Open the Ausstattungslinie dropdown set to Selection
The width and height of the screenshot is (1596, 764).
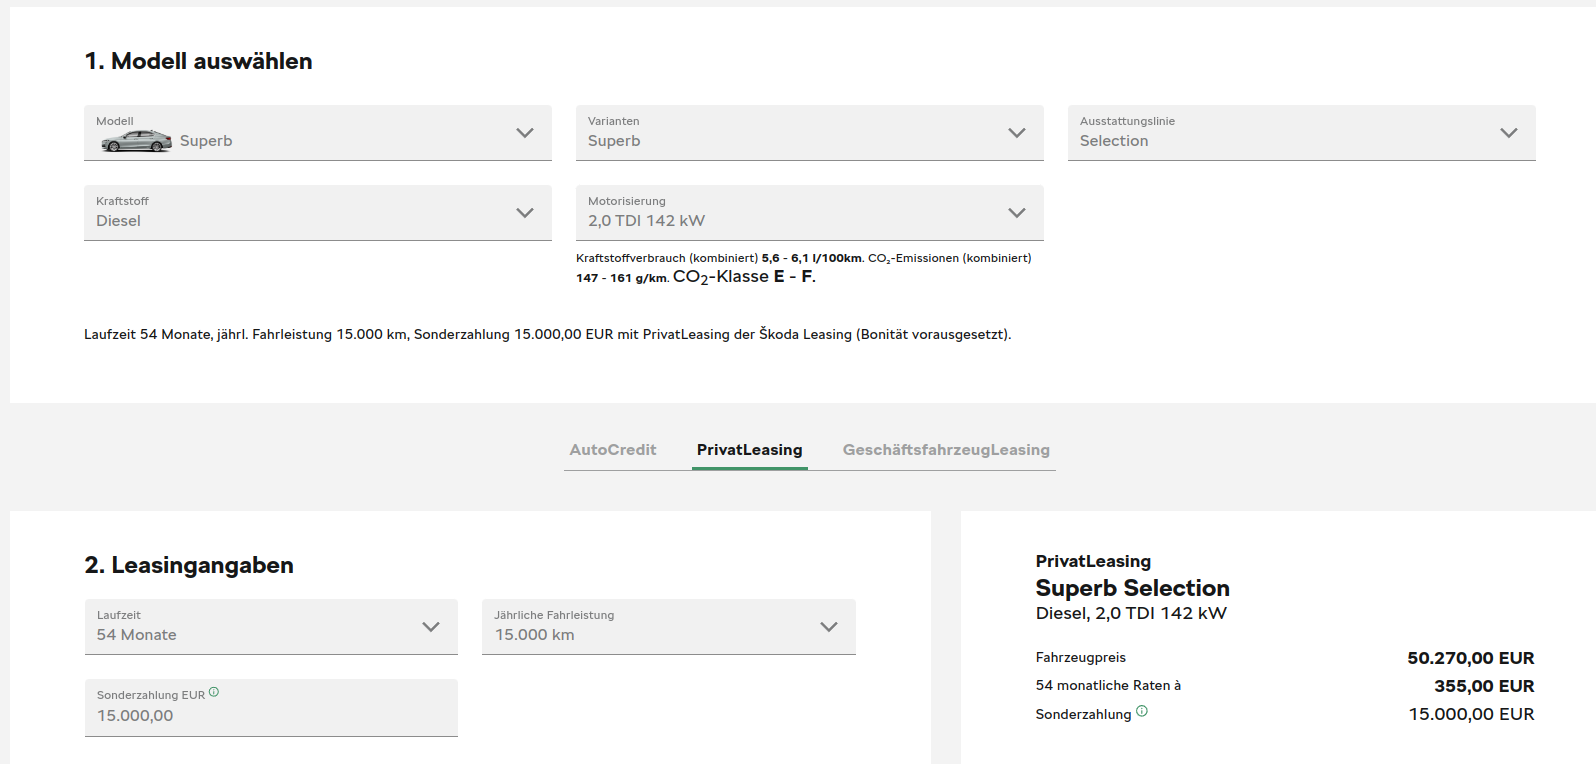pos(1302,133)
